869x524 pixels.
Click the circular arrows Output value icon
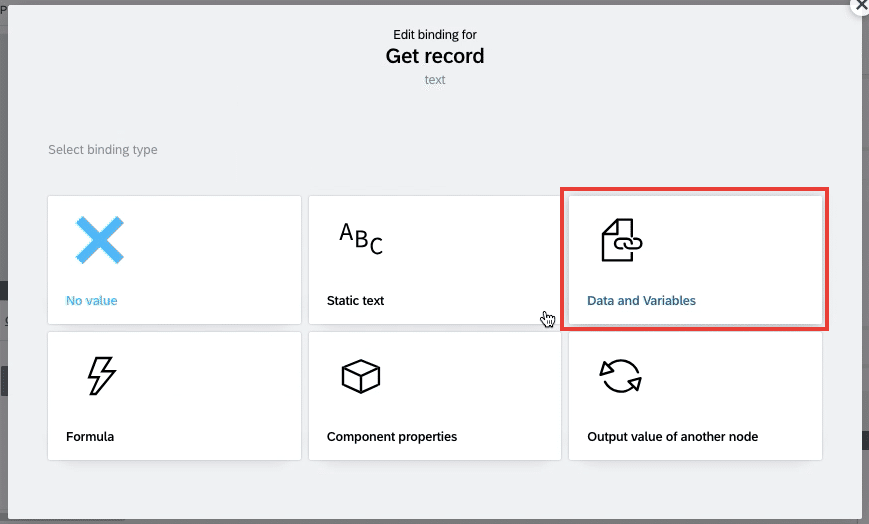(621, 376)
